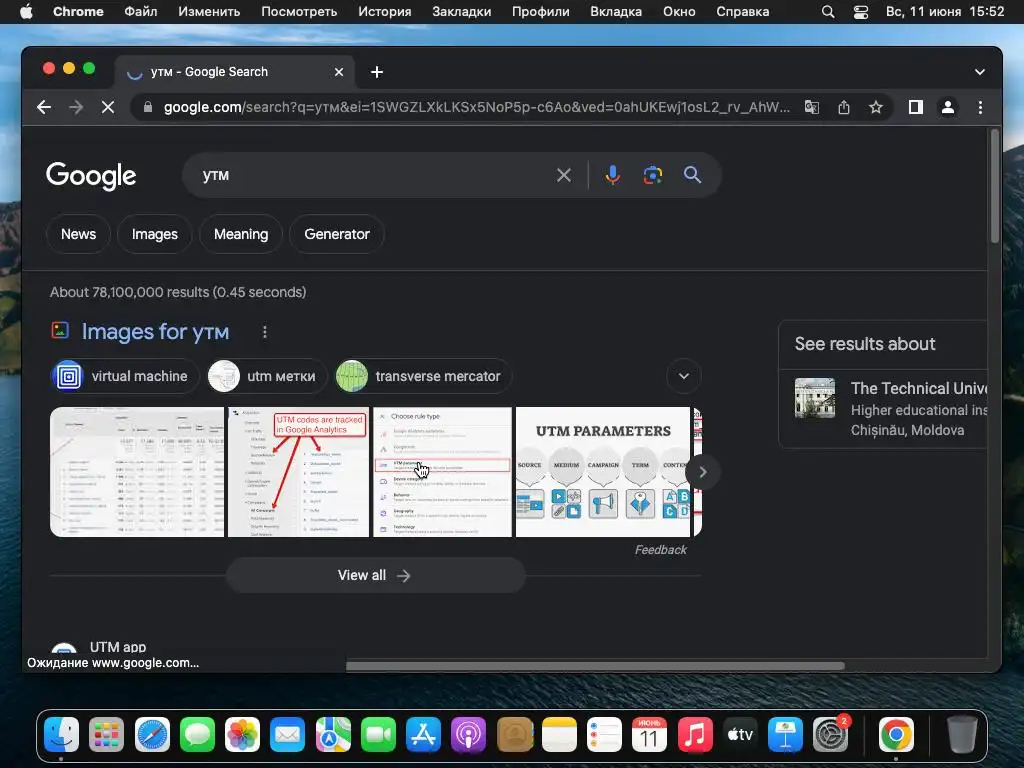Open Keynote from the Dock
The image size is (1024, 768).
(785, 735)
